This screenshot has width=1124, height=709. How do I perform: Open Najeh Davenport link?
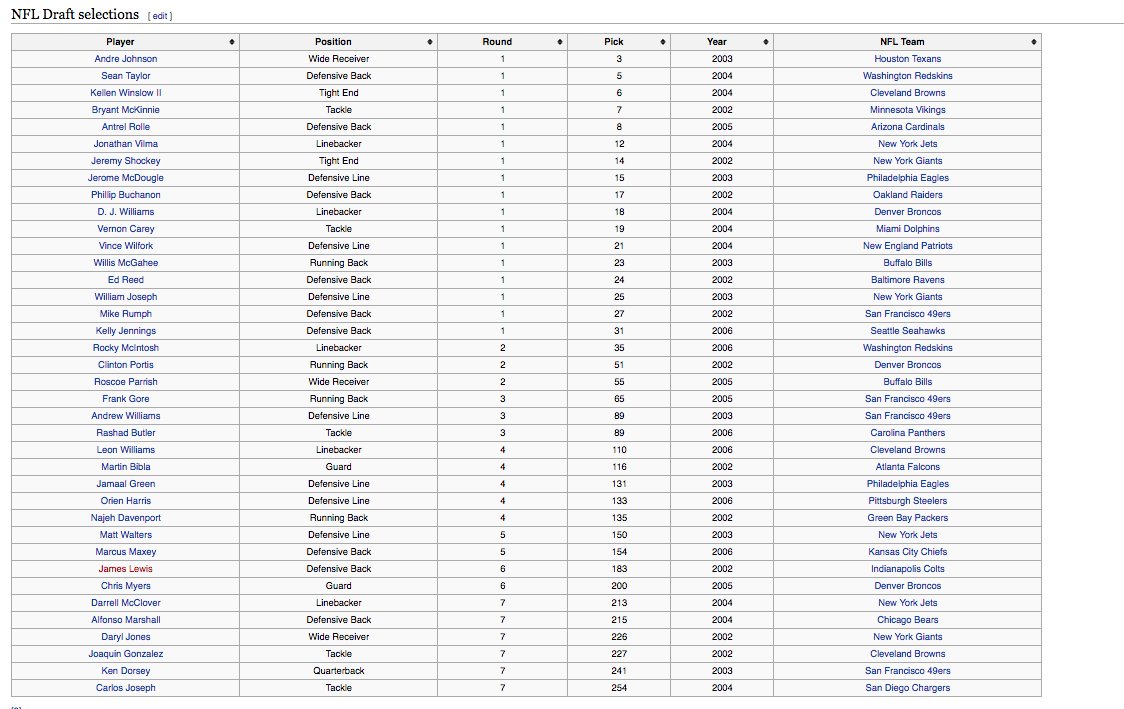tap(125, 518)
